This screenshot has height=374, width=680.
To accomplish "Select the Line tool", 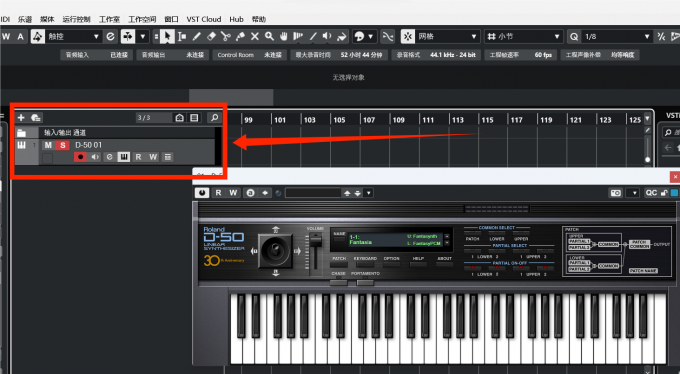I will pyautogui.click(x=313, y=36).
